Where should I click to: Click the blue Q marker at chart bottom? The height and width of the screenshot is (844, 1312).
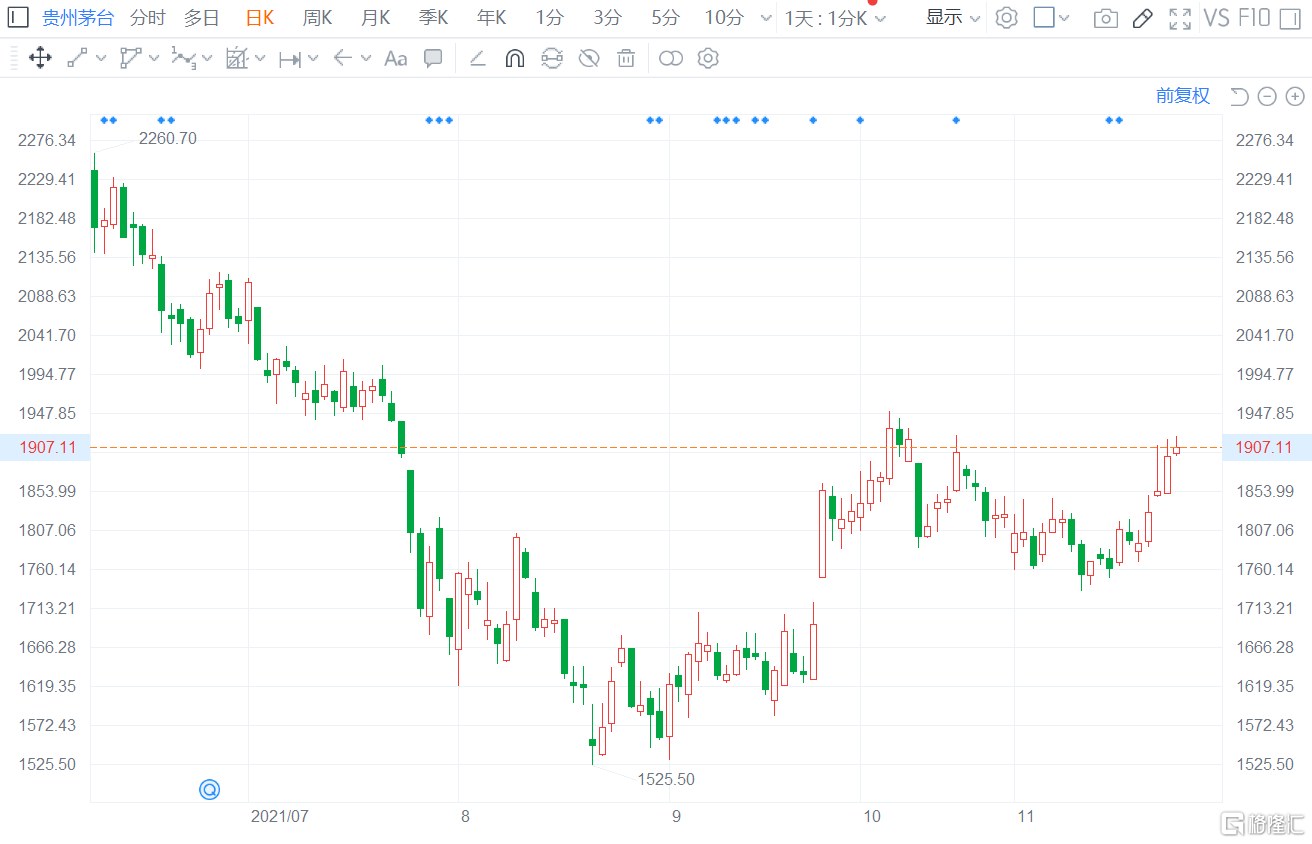[209, 789]
